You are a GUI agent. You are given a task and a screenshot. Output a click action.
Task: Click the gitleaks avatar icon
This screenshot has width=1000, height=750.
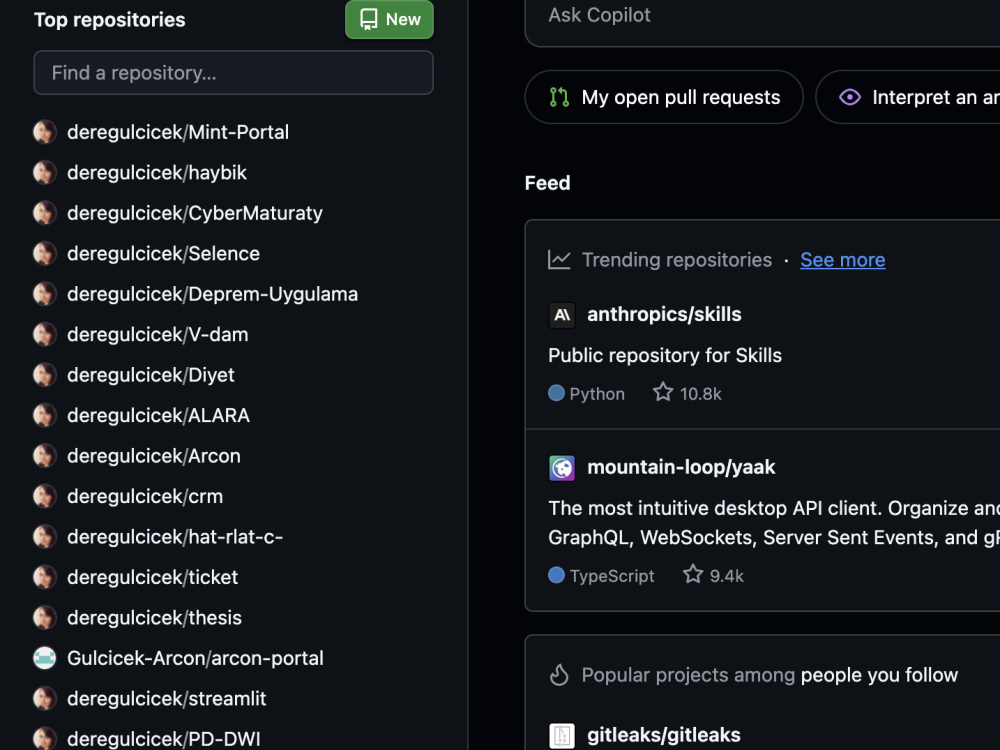(x=562, y=736)
